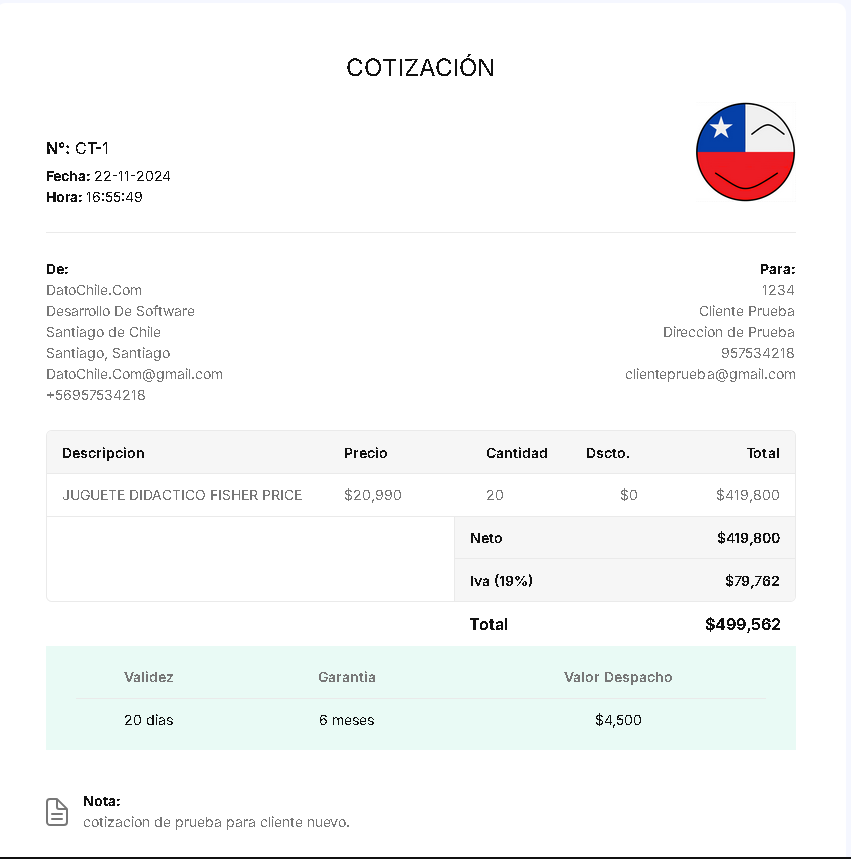This screenshot has height=859, width=851.
Task: Select the JUGUETE DIDACTICO FISHER PRICE row
Action: coord(421,495)
